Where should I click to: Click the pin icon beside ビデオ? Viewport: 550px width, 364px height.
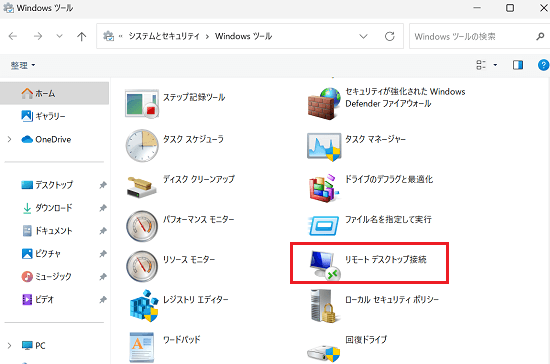pos(103,299)
